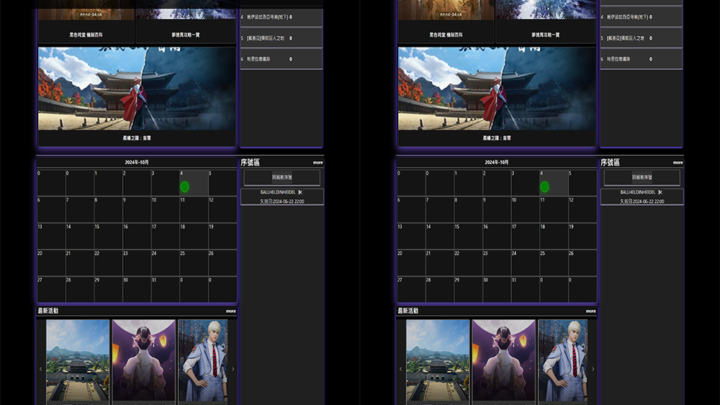Click scissors icon beside BALLHELDINHHEDEL code, right pane
The height and width of the screenshot is (405, 720).
click(x=660, y=191)
